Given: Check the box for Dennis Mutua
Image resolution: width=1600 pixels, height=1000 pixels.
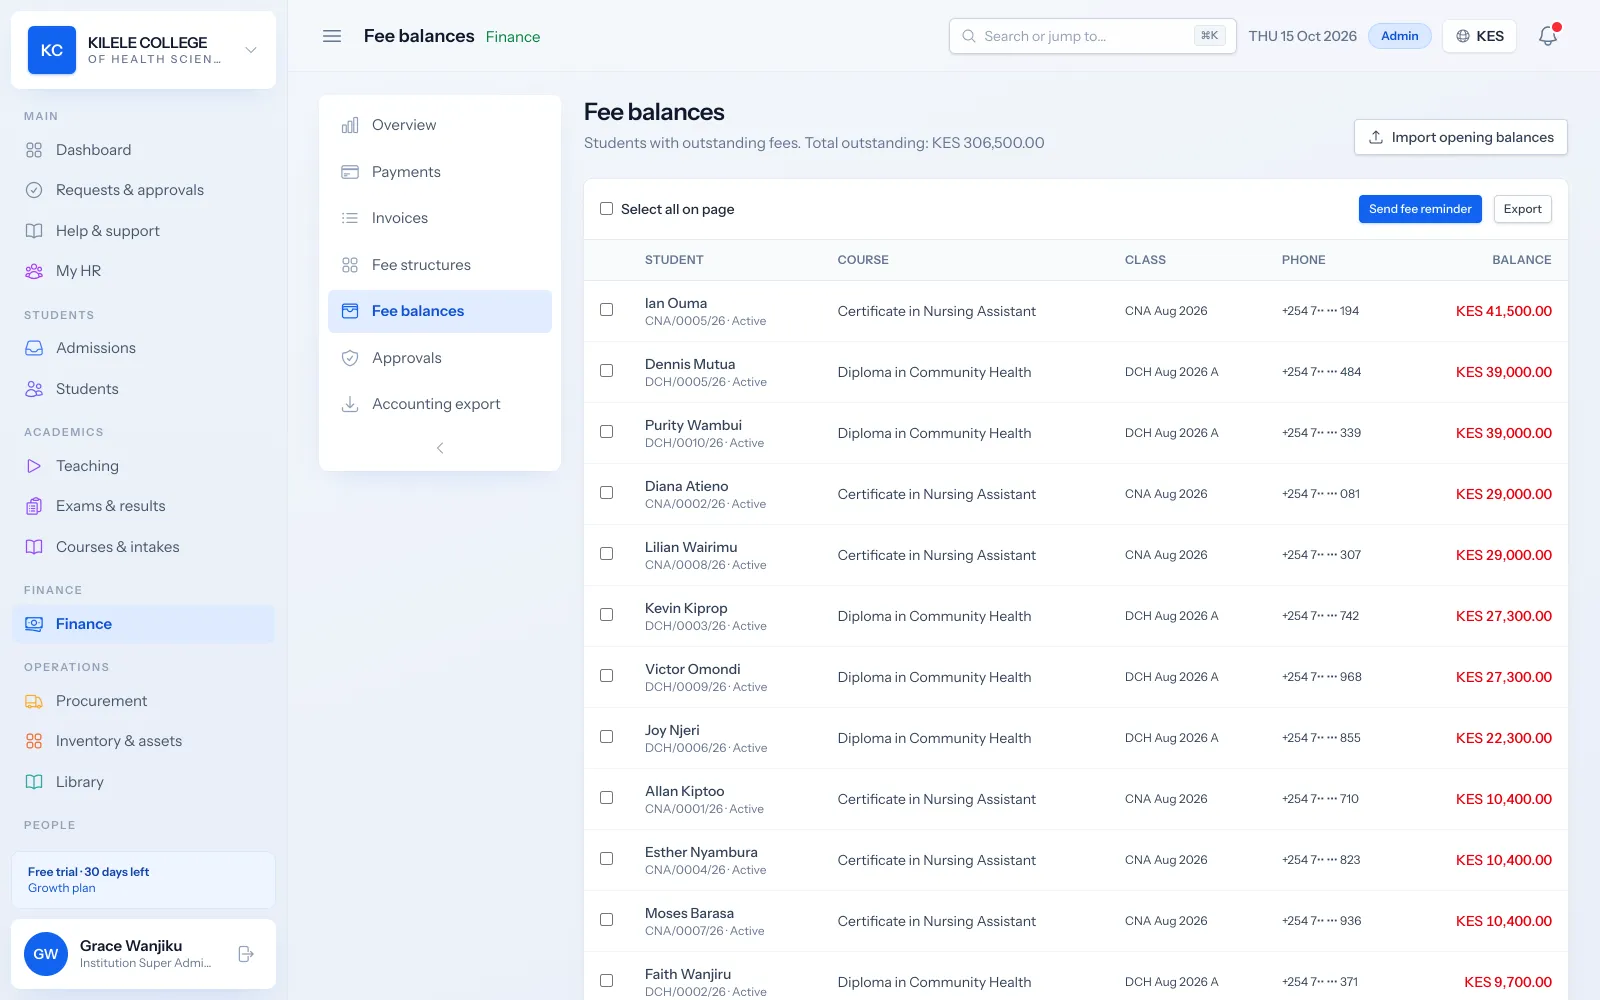Looking at the screenshot, I should pyautogui.click(x=606, y=371).
